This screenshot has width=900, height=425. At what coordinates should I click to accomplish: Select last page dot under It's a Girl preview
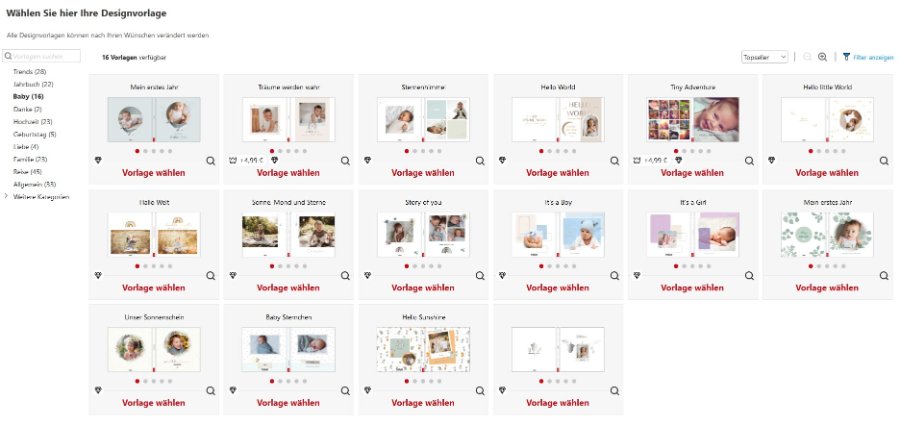[708, 266]
